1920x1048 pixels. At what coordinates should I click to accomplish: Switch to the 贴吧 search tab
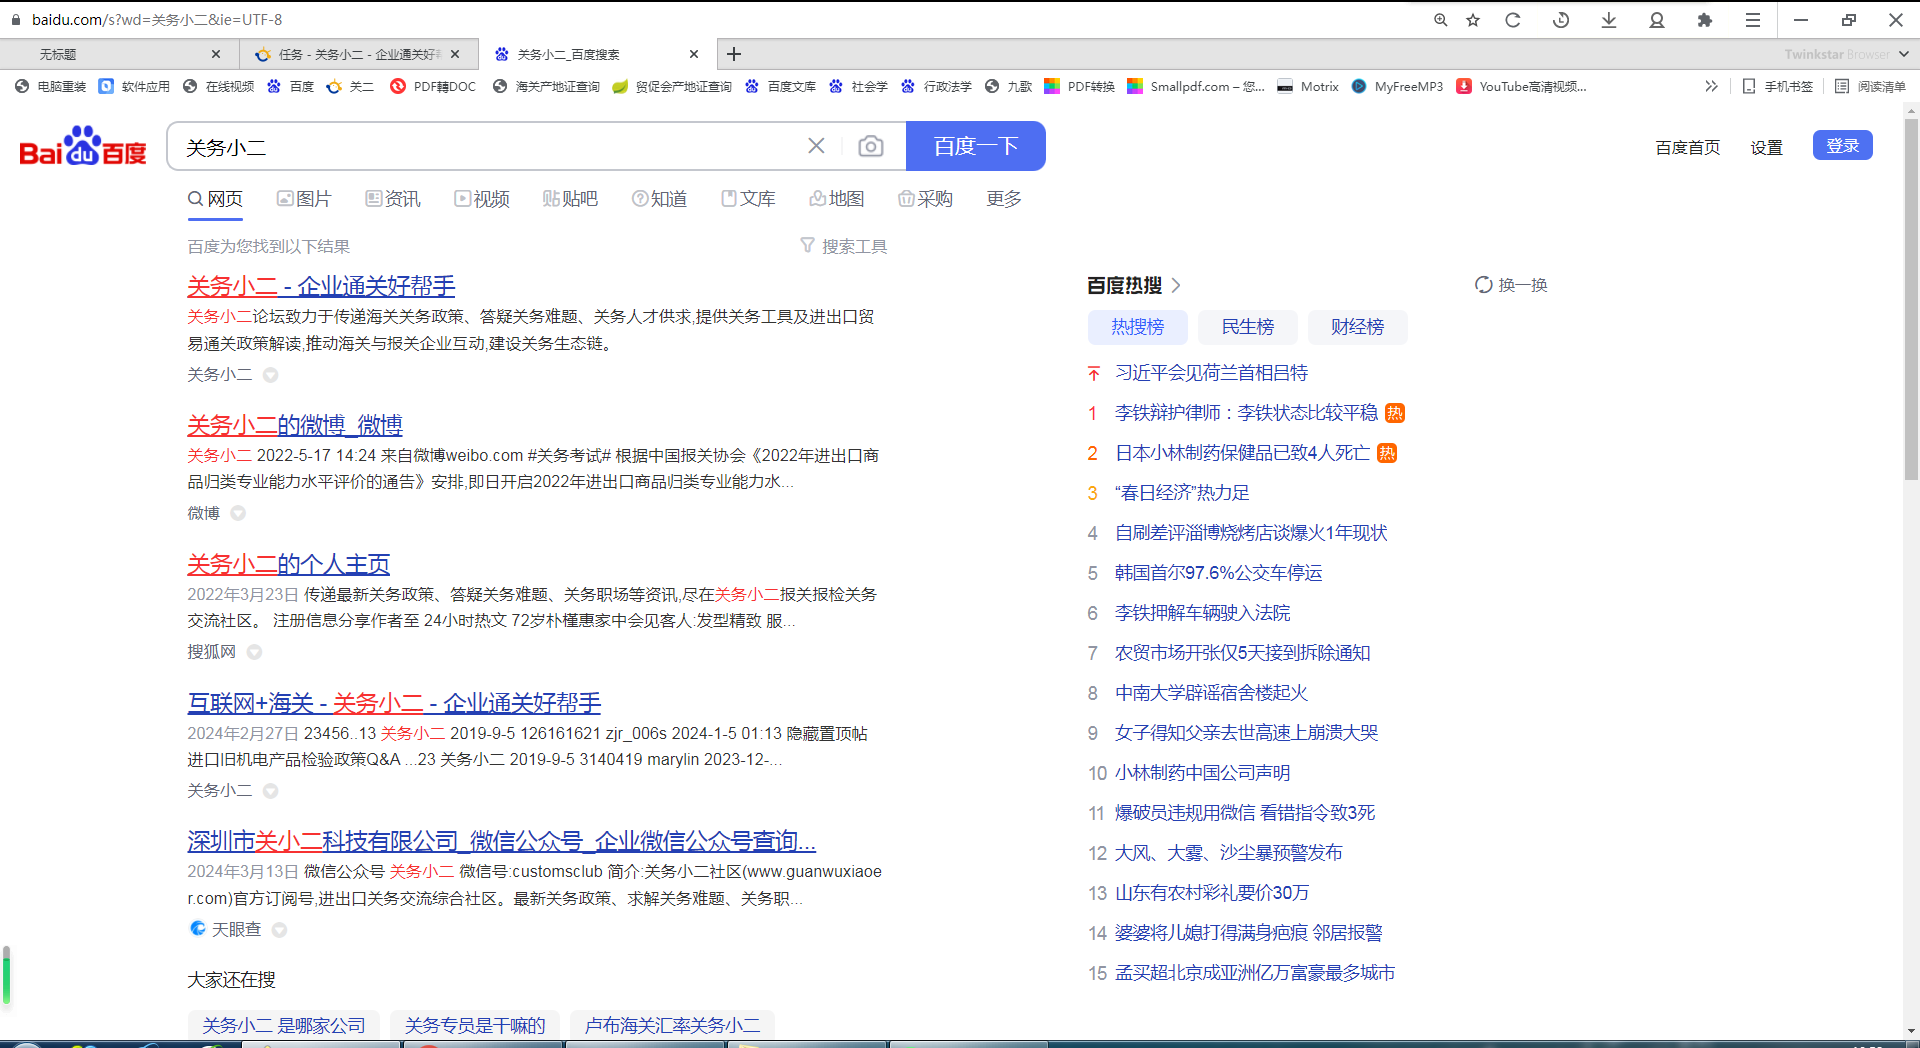coord(570,199)
